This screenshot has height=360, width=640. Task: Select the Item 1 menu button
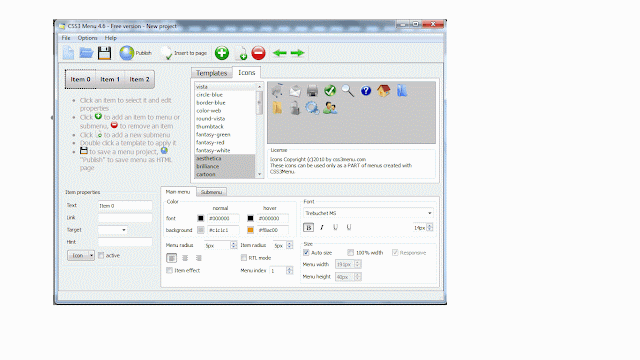point(110,79)
